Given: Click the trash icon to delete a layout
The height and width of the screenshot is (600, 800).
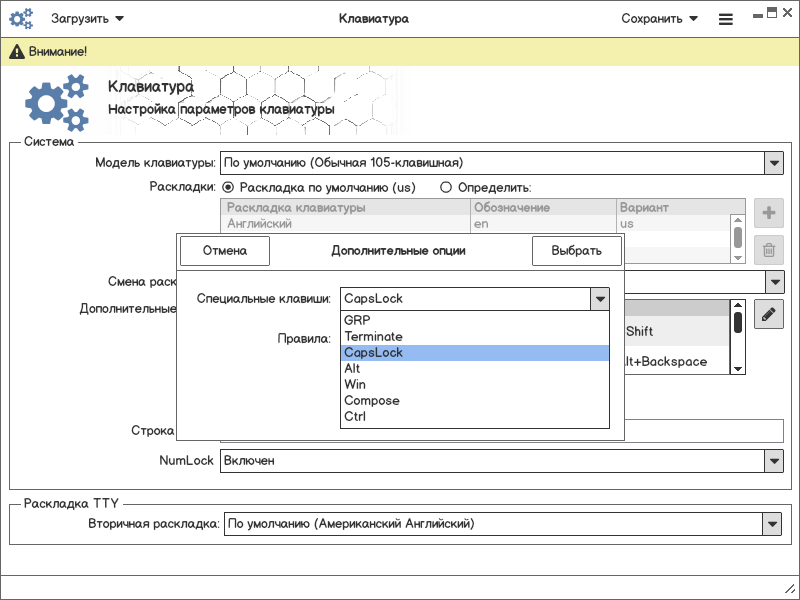Looking at the screenshot, I should [x=768, y=251].
